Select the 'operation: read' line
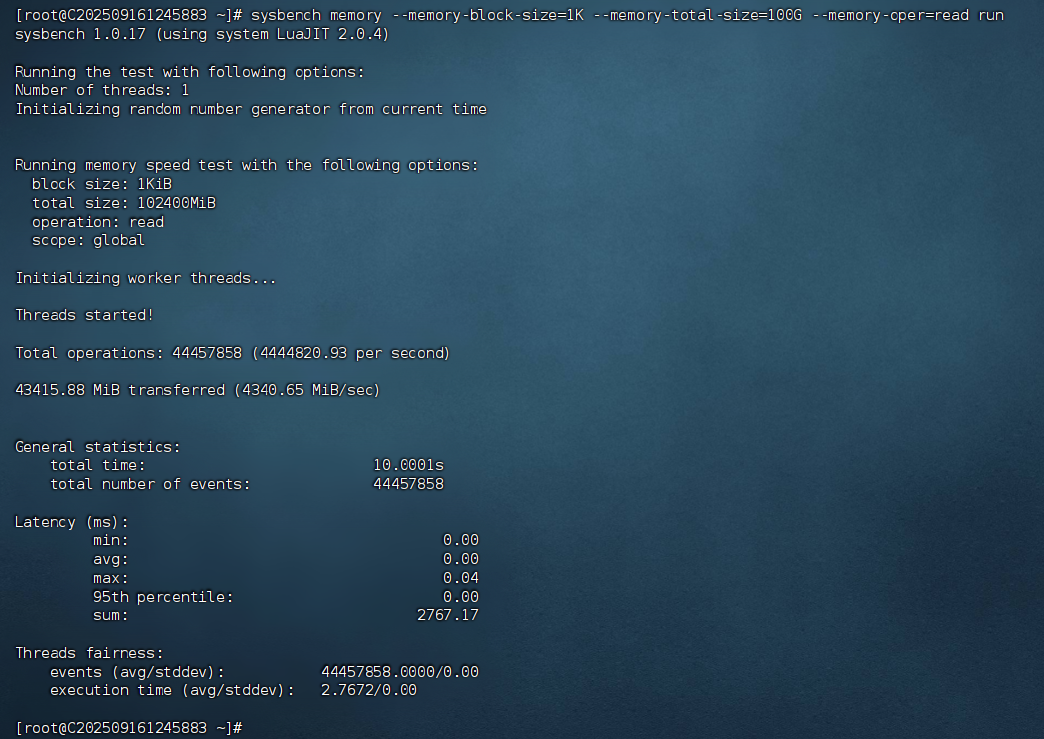The image size is (1044, 739). tap(95, 221)
